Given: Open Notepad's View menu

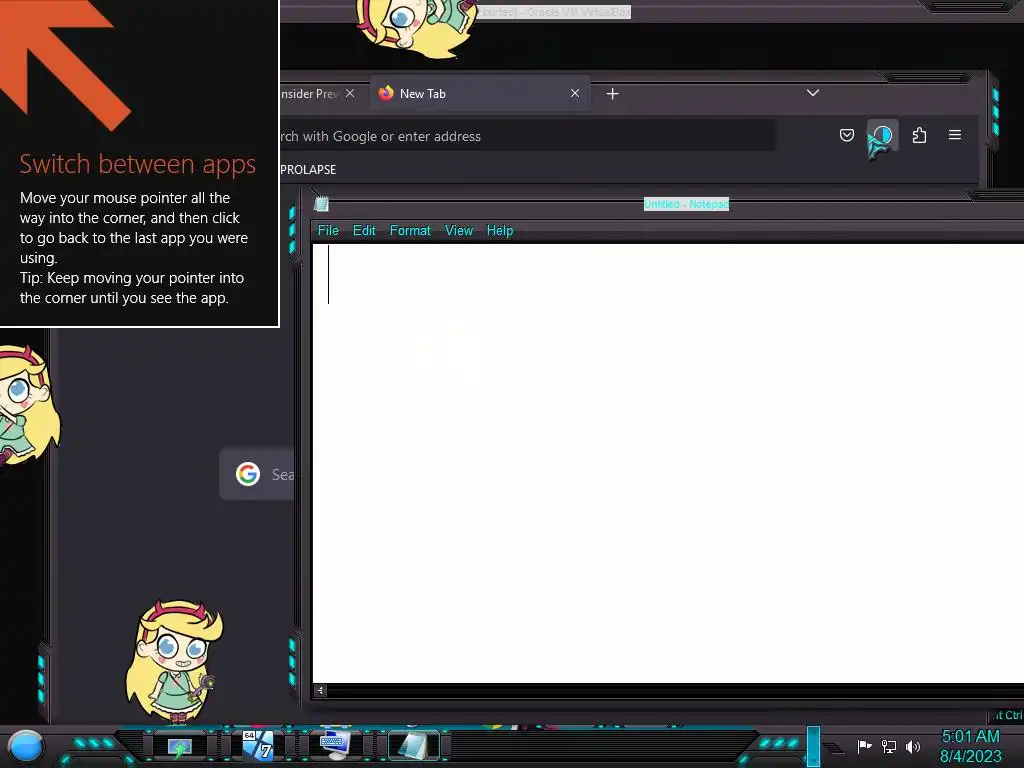Looking at the screenshot, I should [458, 231].
